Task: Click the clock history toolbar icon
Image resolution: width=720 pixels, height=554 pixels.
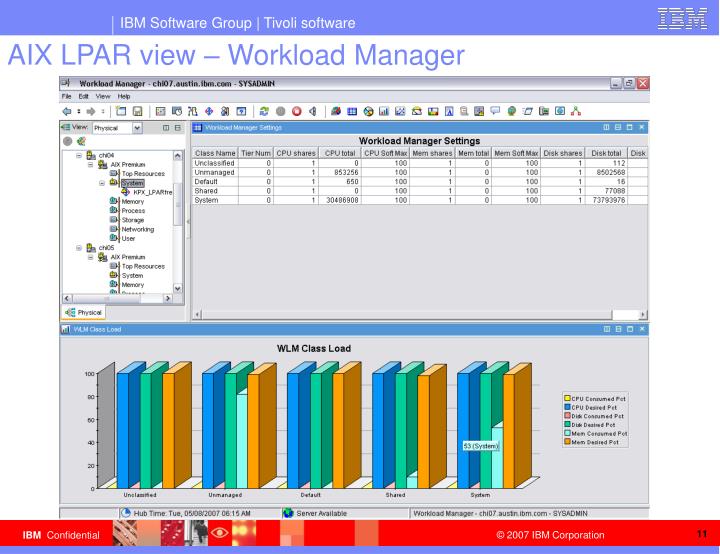Action: point(177,111)
